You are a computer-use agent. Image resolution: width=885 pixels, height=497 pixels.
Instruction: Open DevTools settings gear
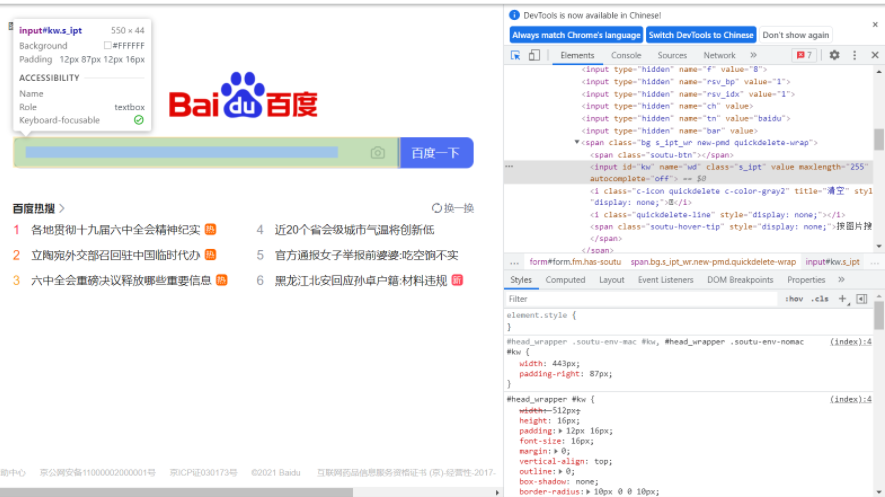834,55
